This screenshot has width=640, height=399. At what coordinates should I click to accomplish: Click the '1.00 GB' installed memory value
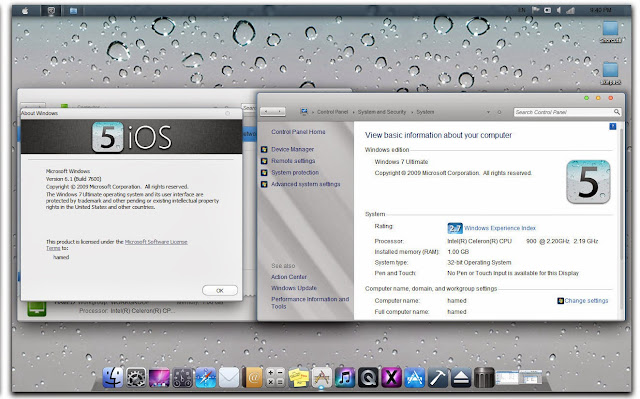458,252
